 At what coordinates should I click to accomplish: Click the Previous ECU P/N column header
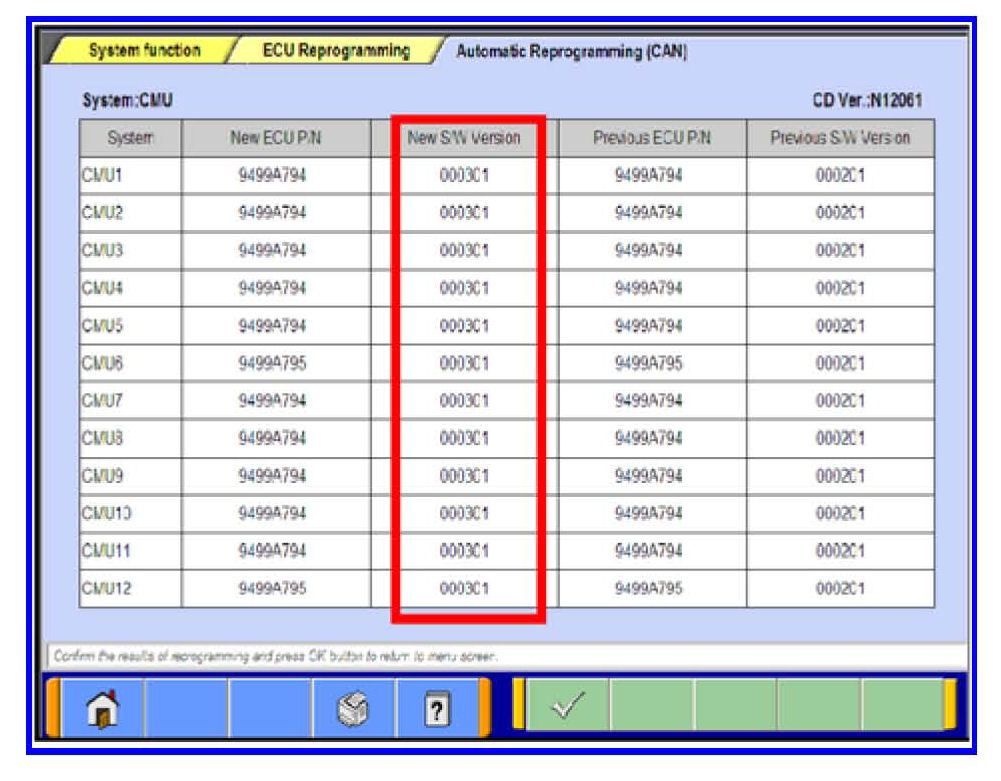point(651,138)
